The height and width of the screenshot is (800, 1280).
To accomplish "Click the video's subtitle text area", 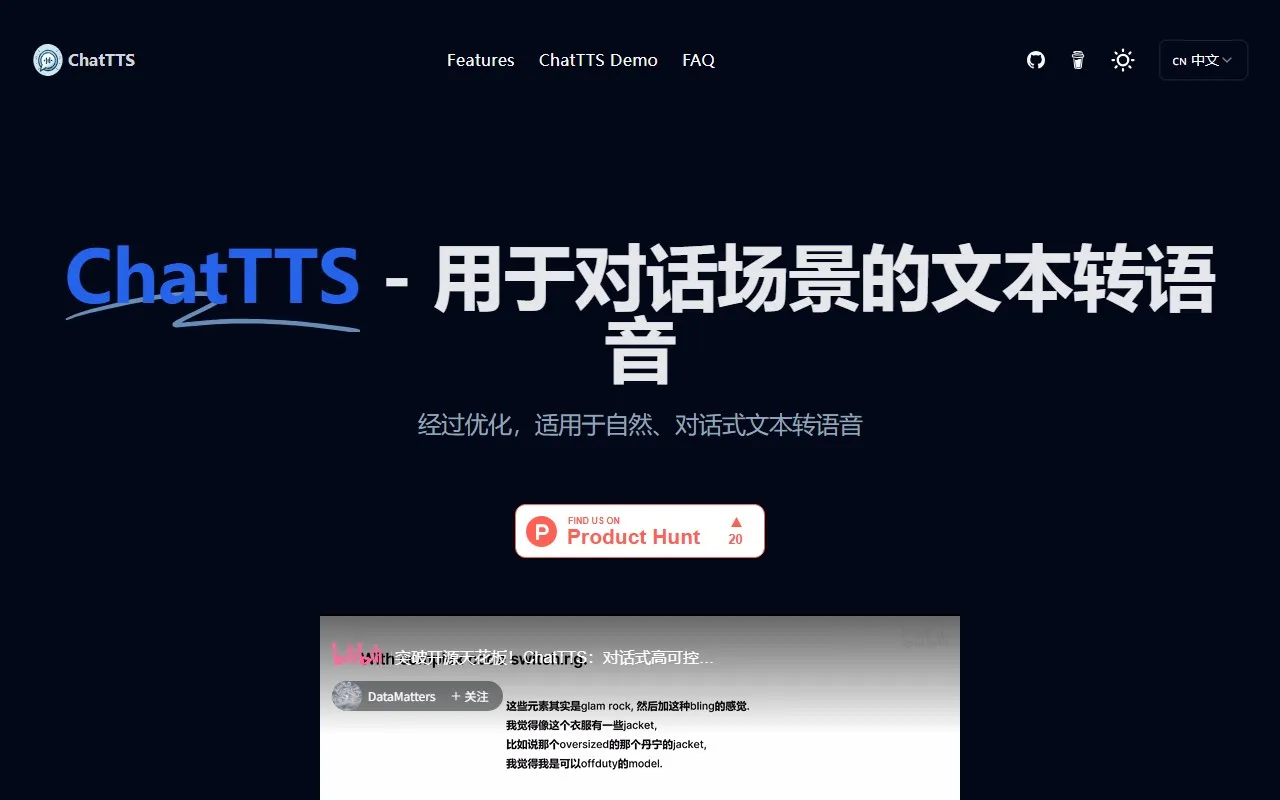I will pyautogui.click(x=627, y=734).
